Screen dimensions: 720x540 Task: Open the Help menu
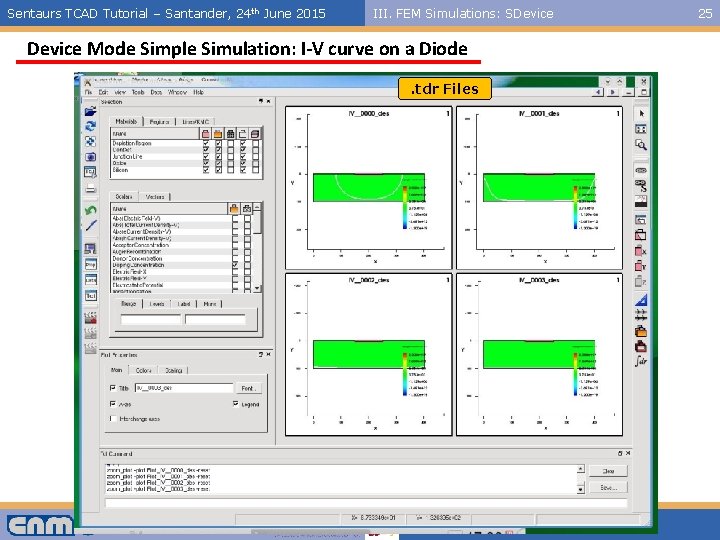pos(198,92)
